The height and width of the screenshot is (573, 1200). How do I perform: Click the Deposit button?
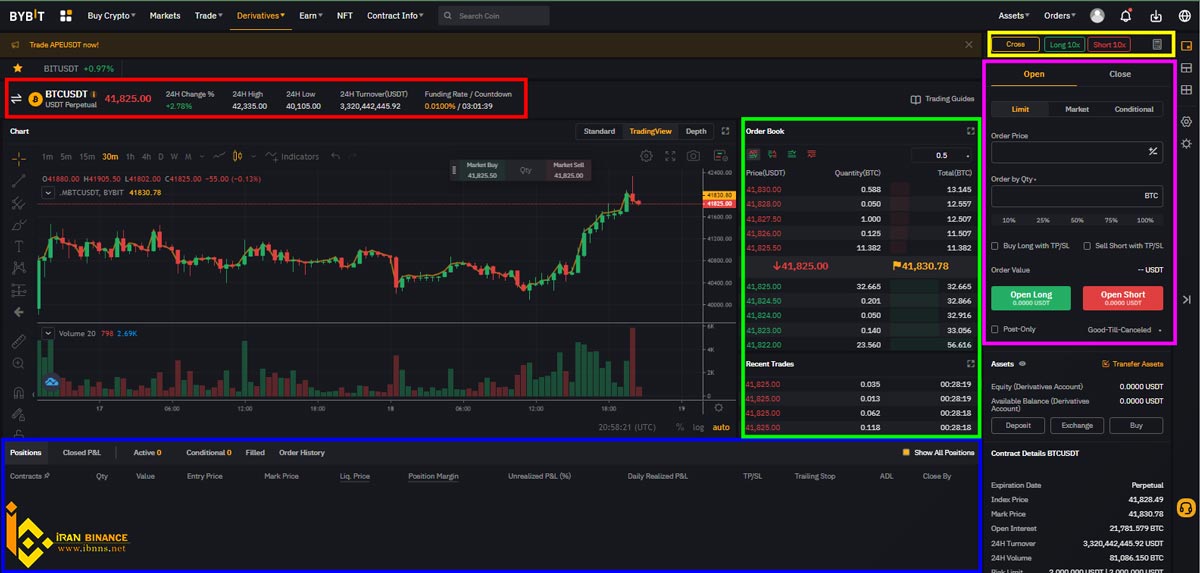tap(1018, 425)
